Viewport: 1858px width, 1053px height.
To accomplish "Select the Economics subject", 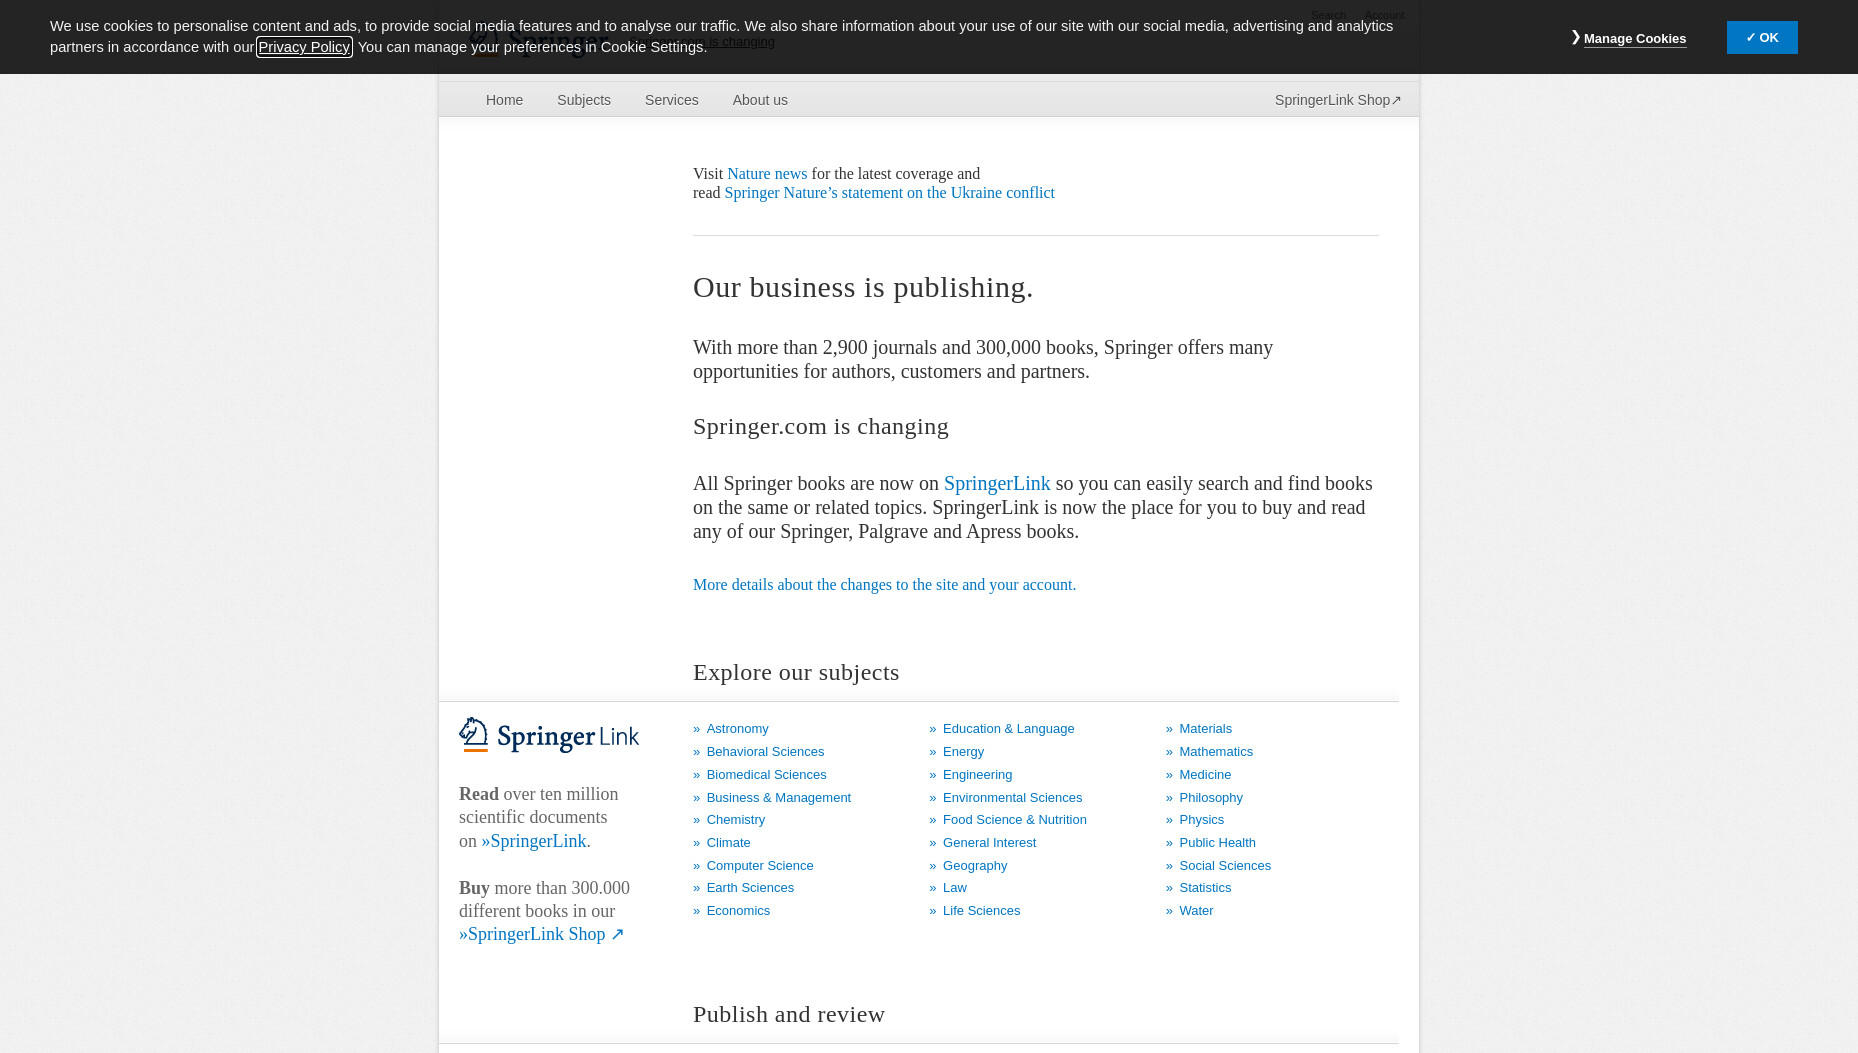I will 738,911.
